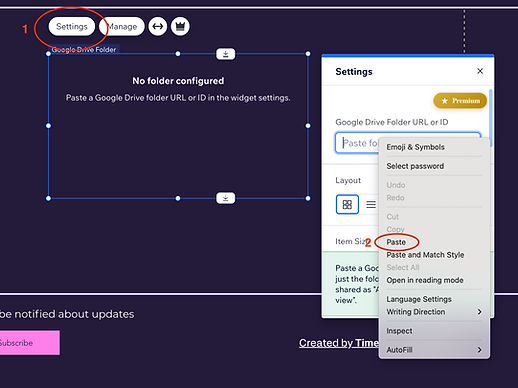Choose Emoji & Symbols from context menu
Viewport: 518px width, 388px height.
point(434,147)
